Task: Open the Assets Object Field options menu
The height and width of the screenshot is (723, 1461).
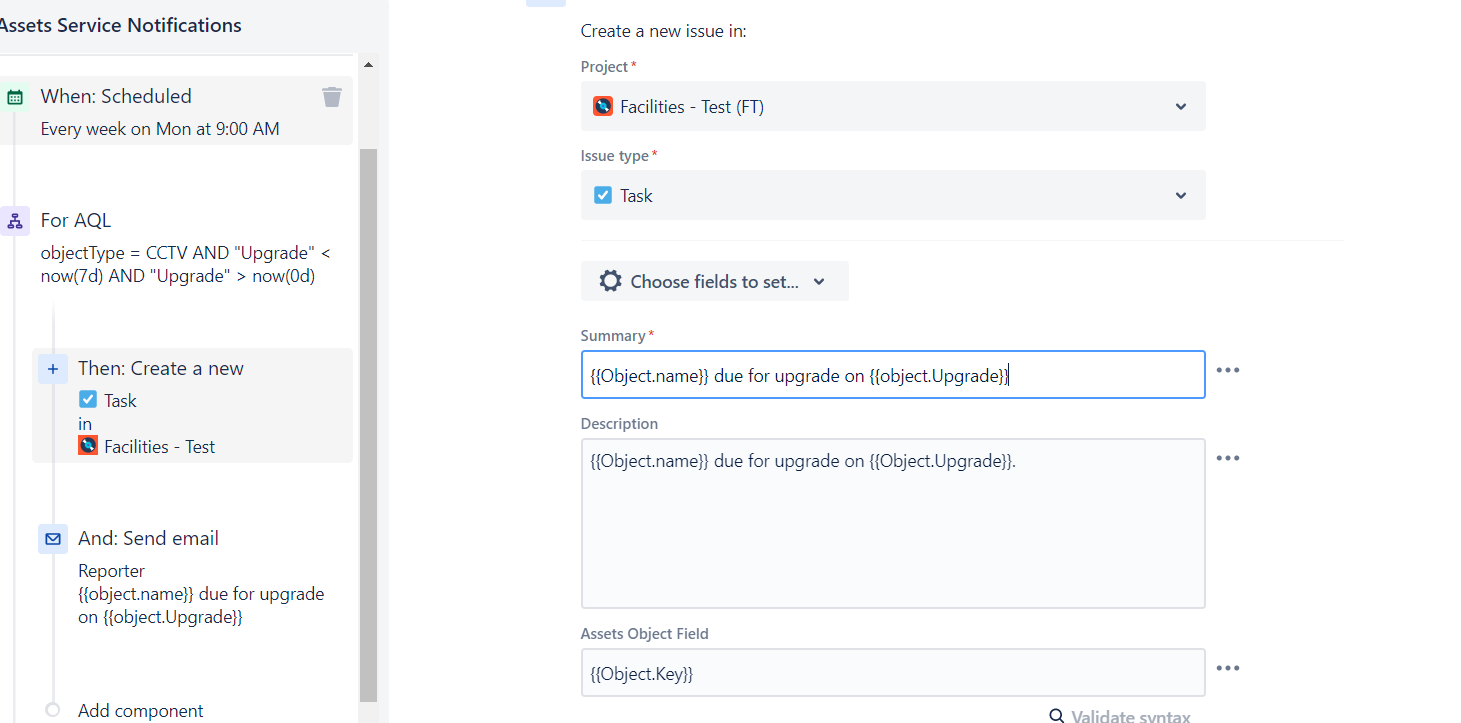Action: tap(1228, 667)
